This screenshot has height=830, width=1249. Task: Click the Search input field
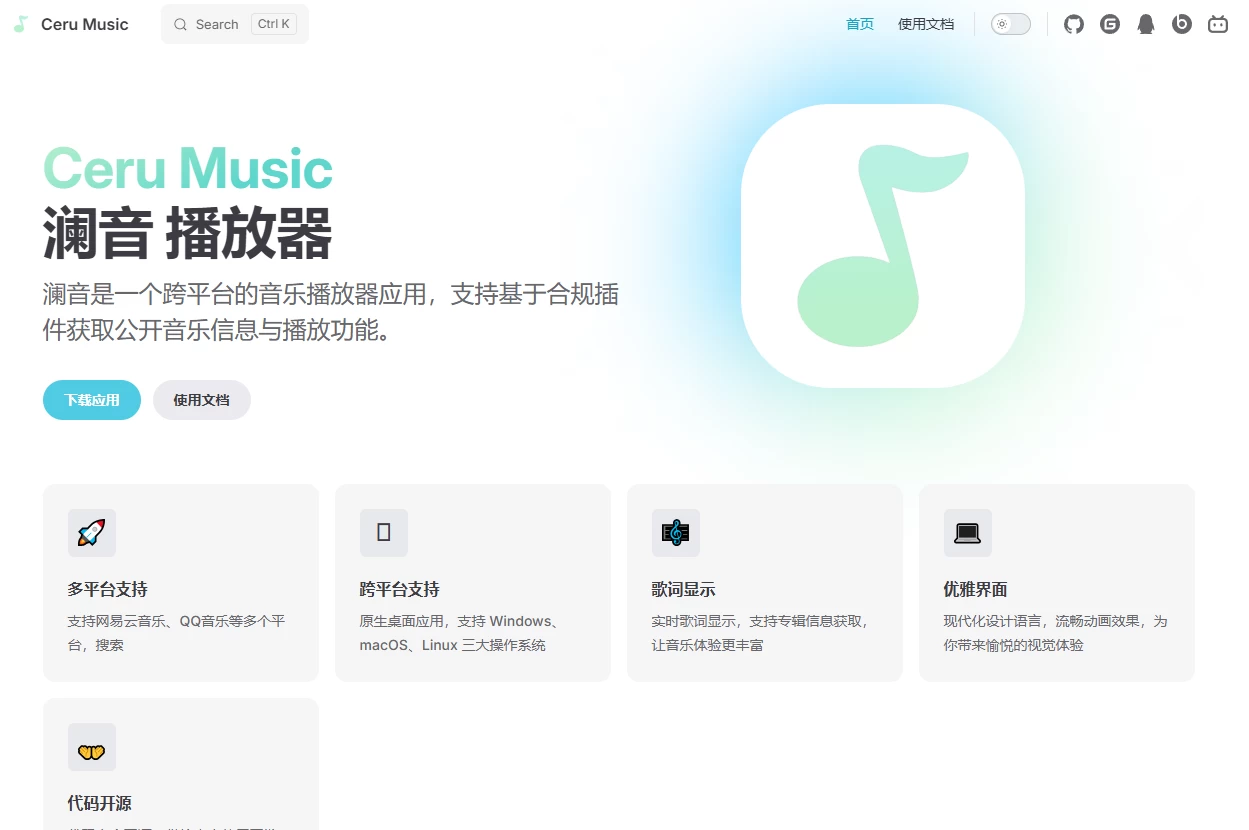pyautogui.click(x=234, y=23)
